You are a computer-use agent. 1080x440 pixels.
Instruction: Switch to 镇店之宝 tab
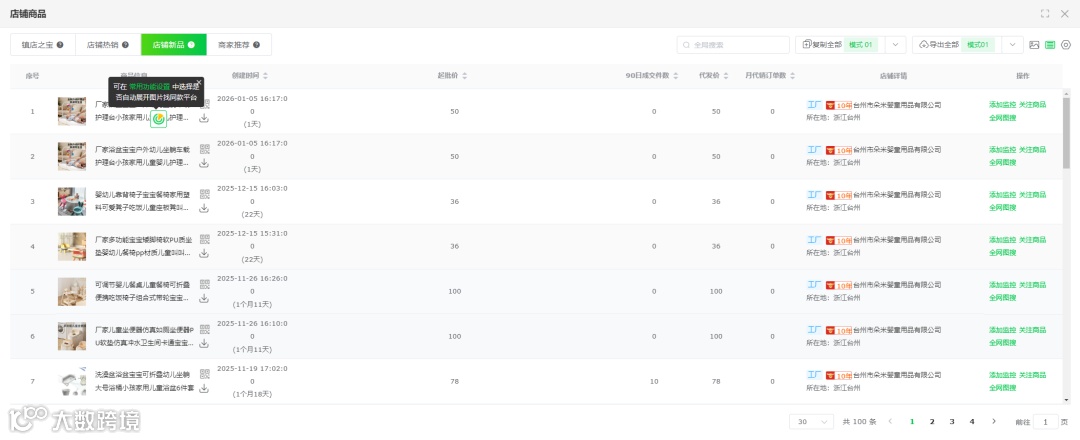43,45
